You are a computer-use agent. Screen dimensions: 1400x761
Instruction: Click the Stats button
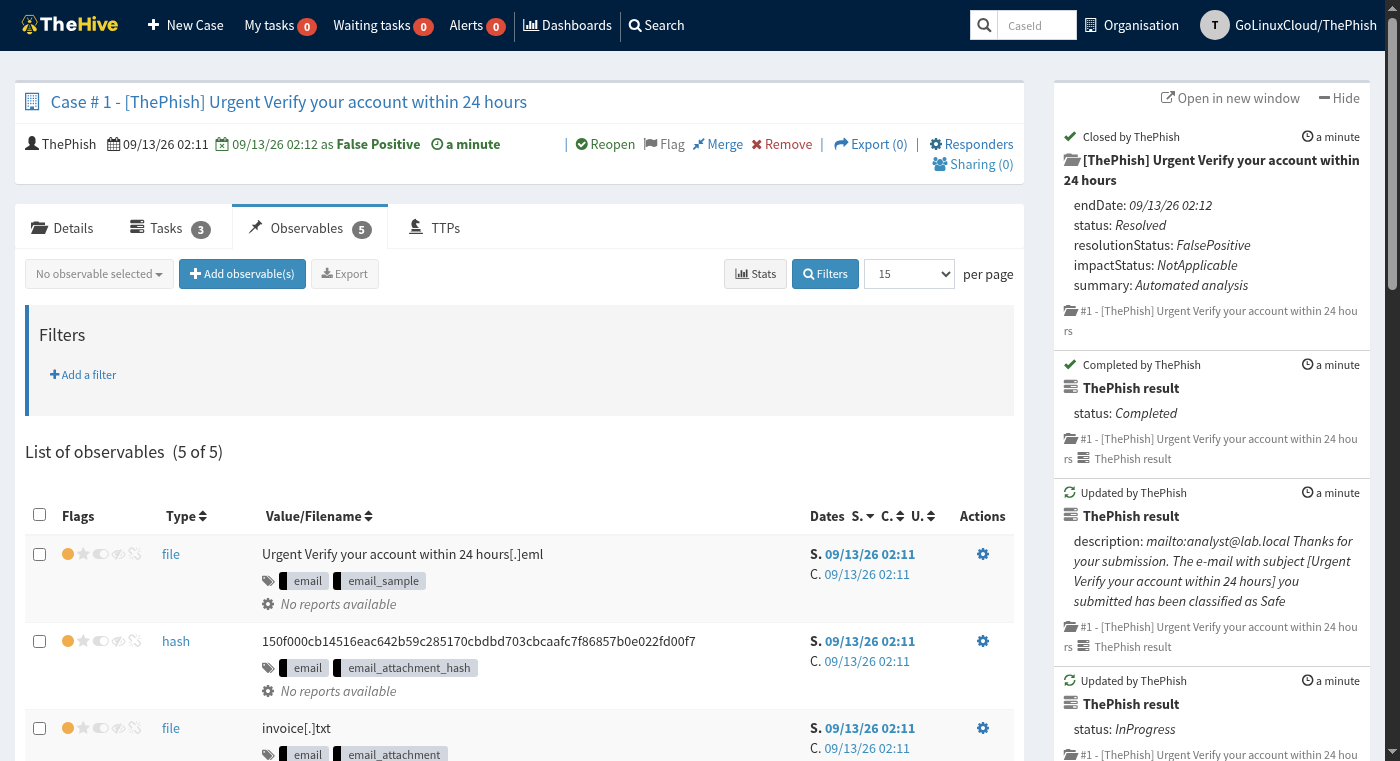tap(755, 274)
